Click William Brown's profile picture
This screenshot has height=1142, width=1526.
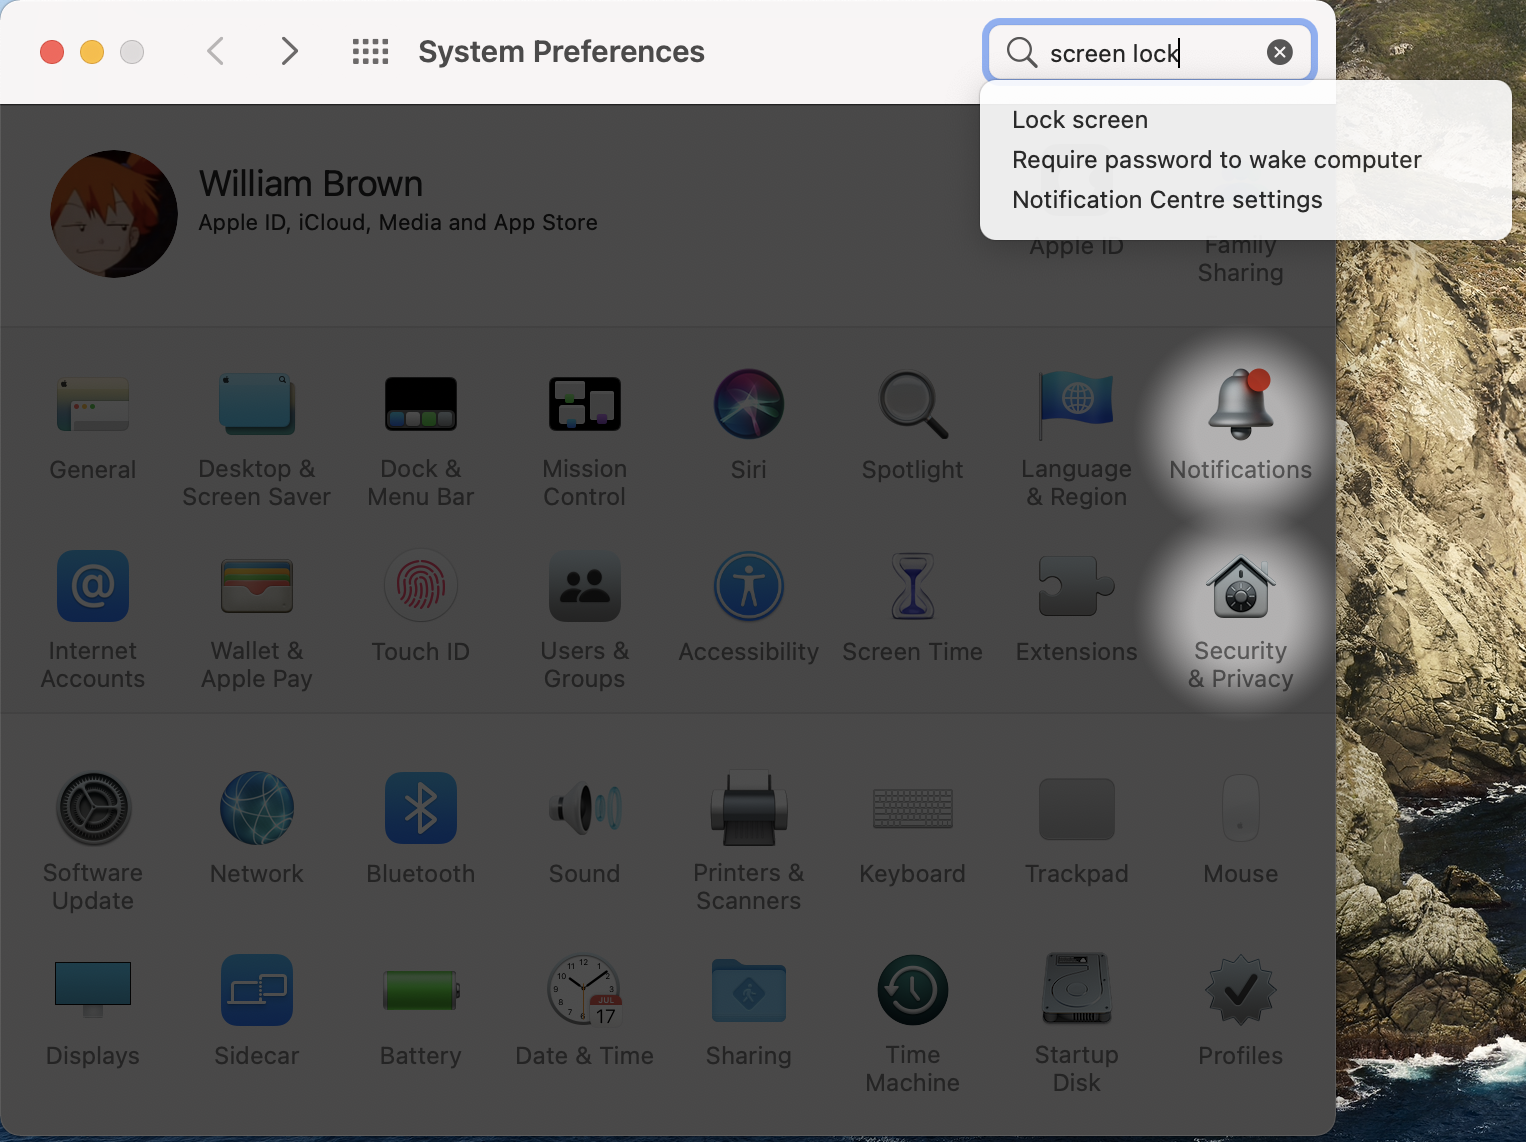click(x=114, y=214)
